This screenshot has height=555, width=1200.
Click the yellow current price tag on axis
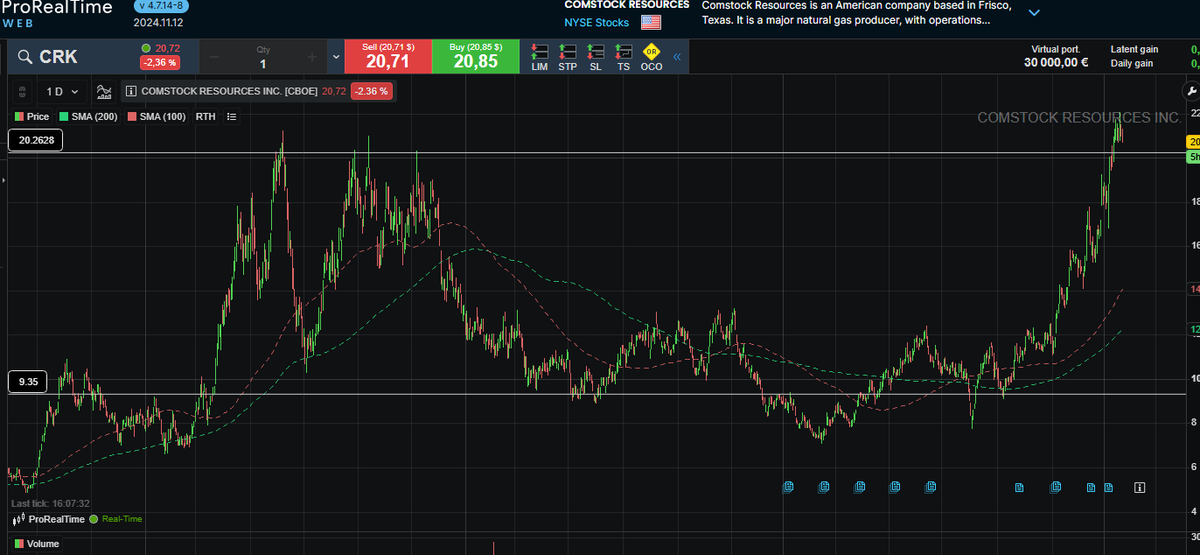pyautogui.click(x=1193, y=142)
